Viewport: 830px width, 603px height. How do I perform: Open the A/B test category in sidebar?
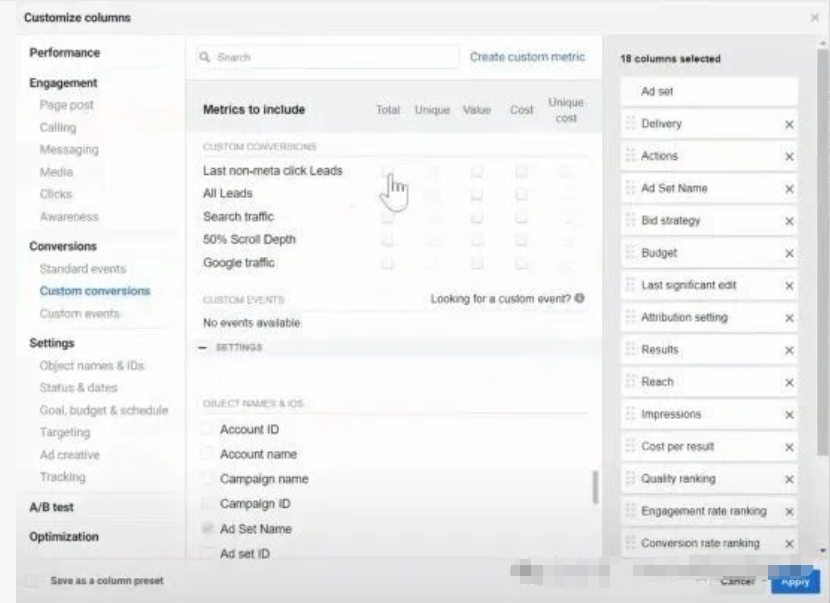[52, 507]
